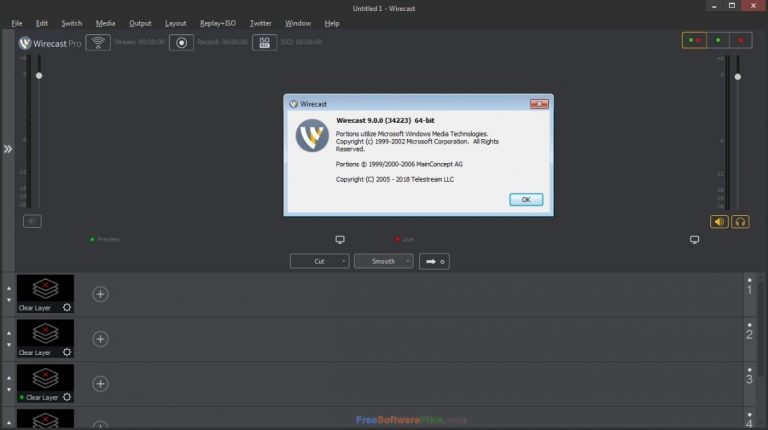Click the ISO recording icon

tap(264, 43)
